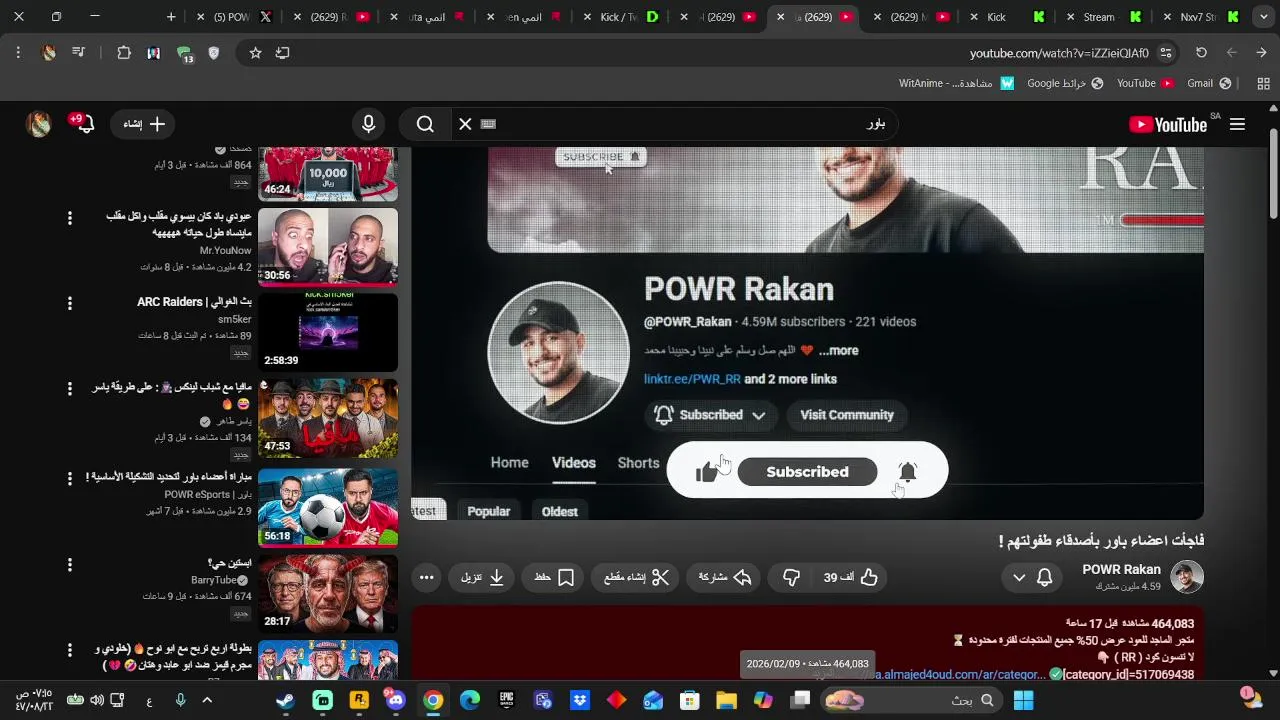Image resolution: width=1280 pixels, height=720 pixels.
Task: Open BarryTube 28:17 video thumbnail
Action: [328, 593]
